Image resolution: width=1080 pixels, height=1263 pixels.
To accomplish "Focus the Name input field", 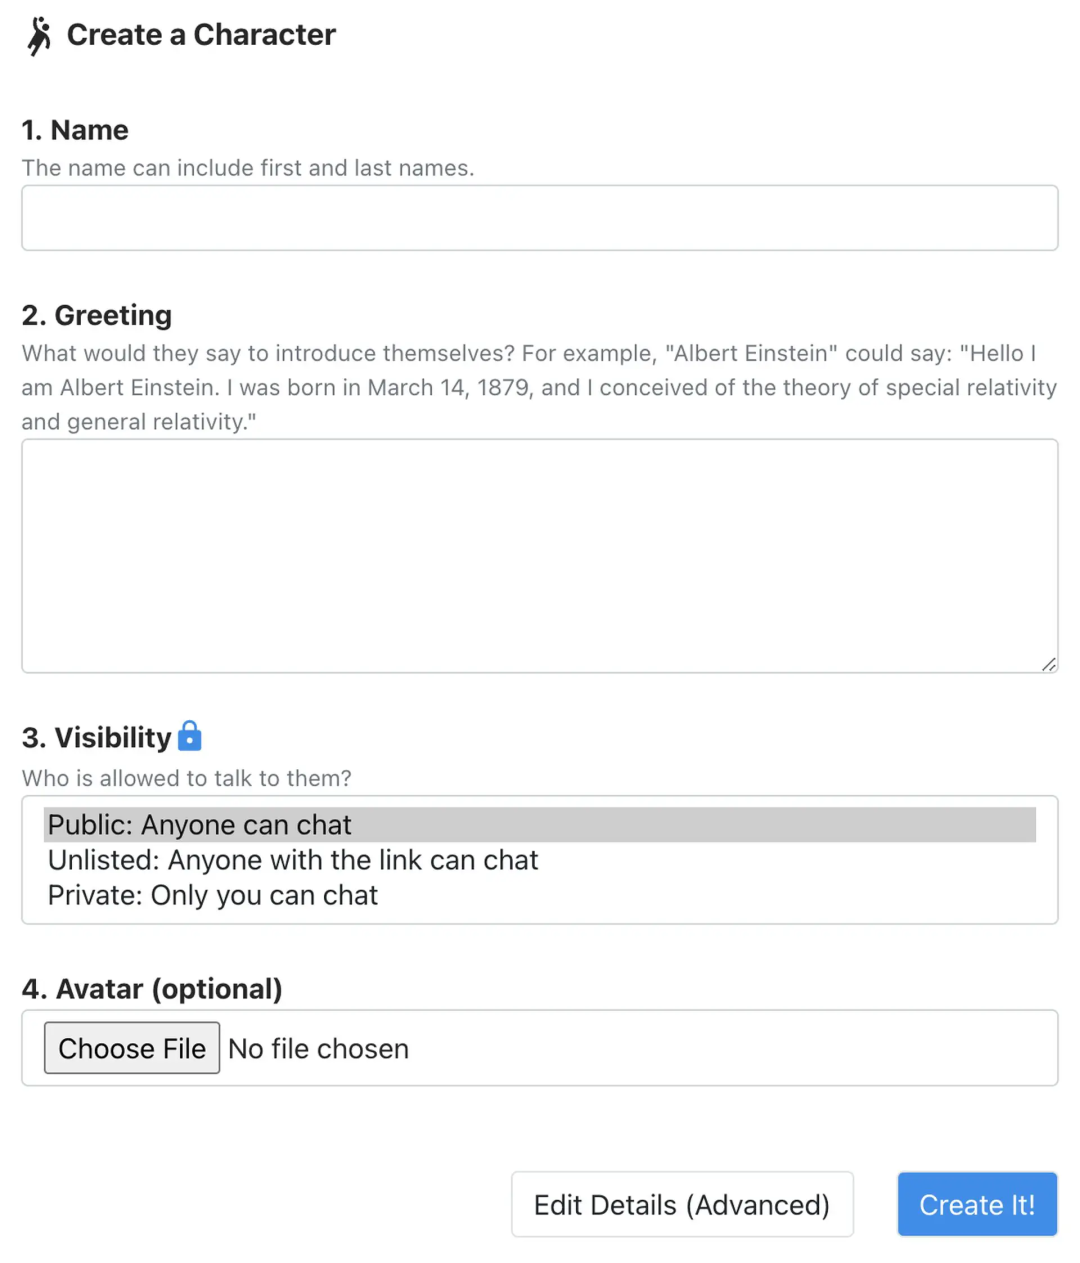I will pos(540,218).
